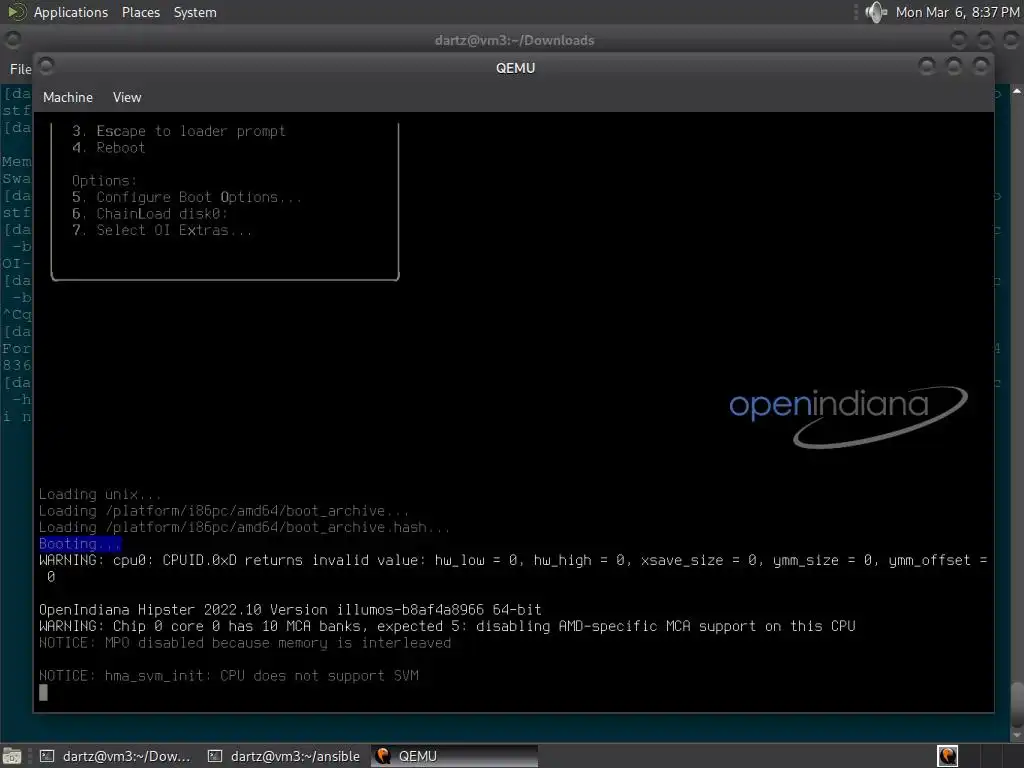1024x768 pixels.
Task: Click '5. Configure Boot Options...' line
Action: [x=187, y=197]
